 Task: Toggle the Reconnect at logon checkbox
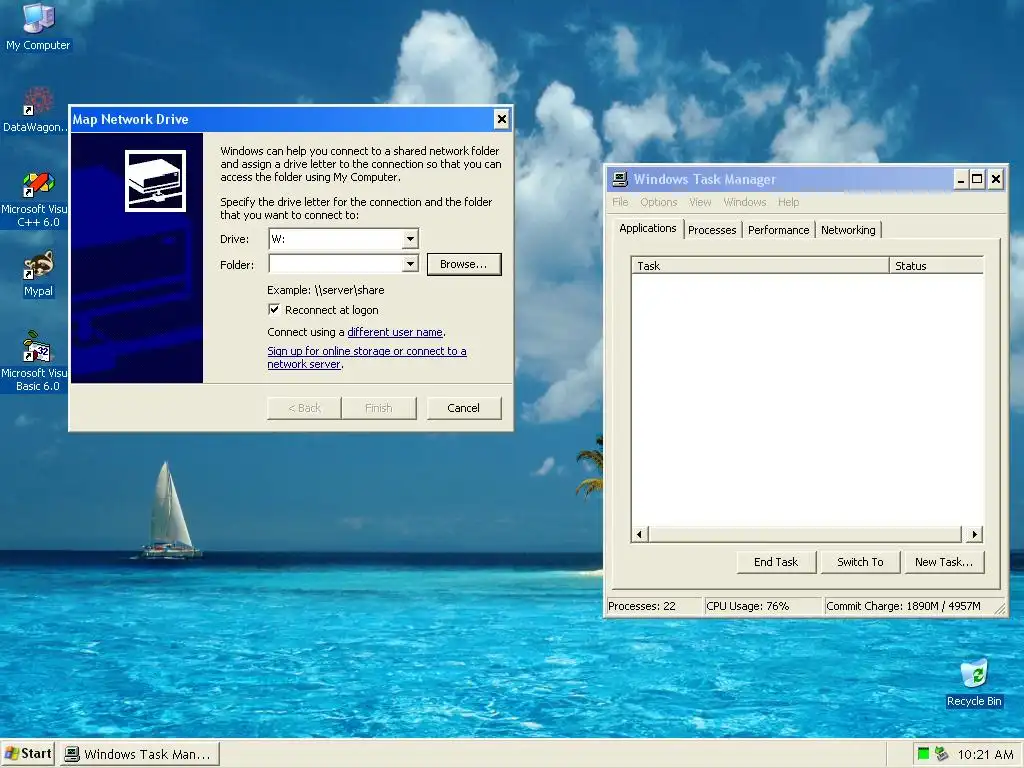(274, 310)
